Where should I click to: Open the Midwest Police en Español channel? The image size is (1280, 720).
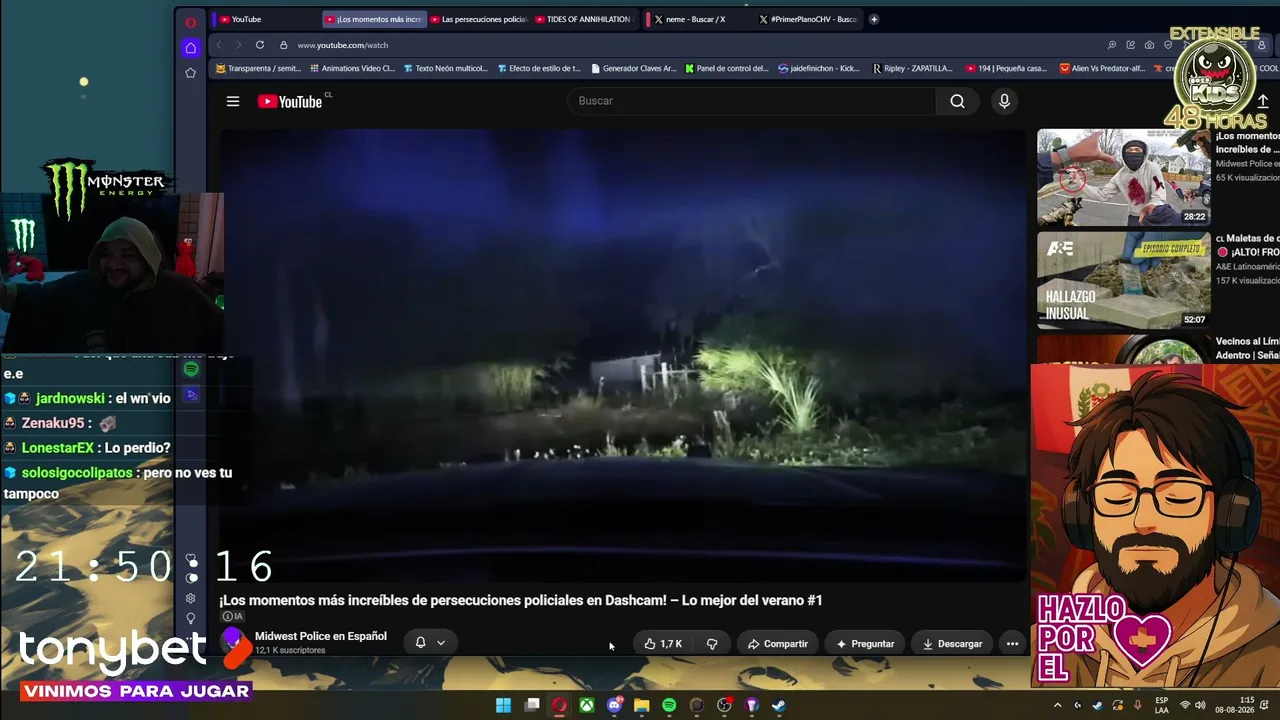pos(321,636)
